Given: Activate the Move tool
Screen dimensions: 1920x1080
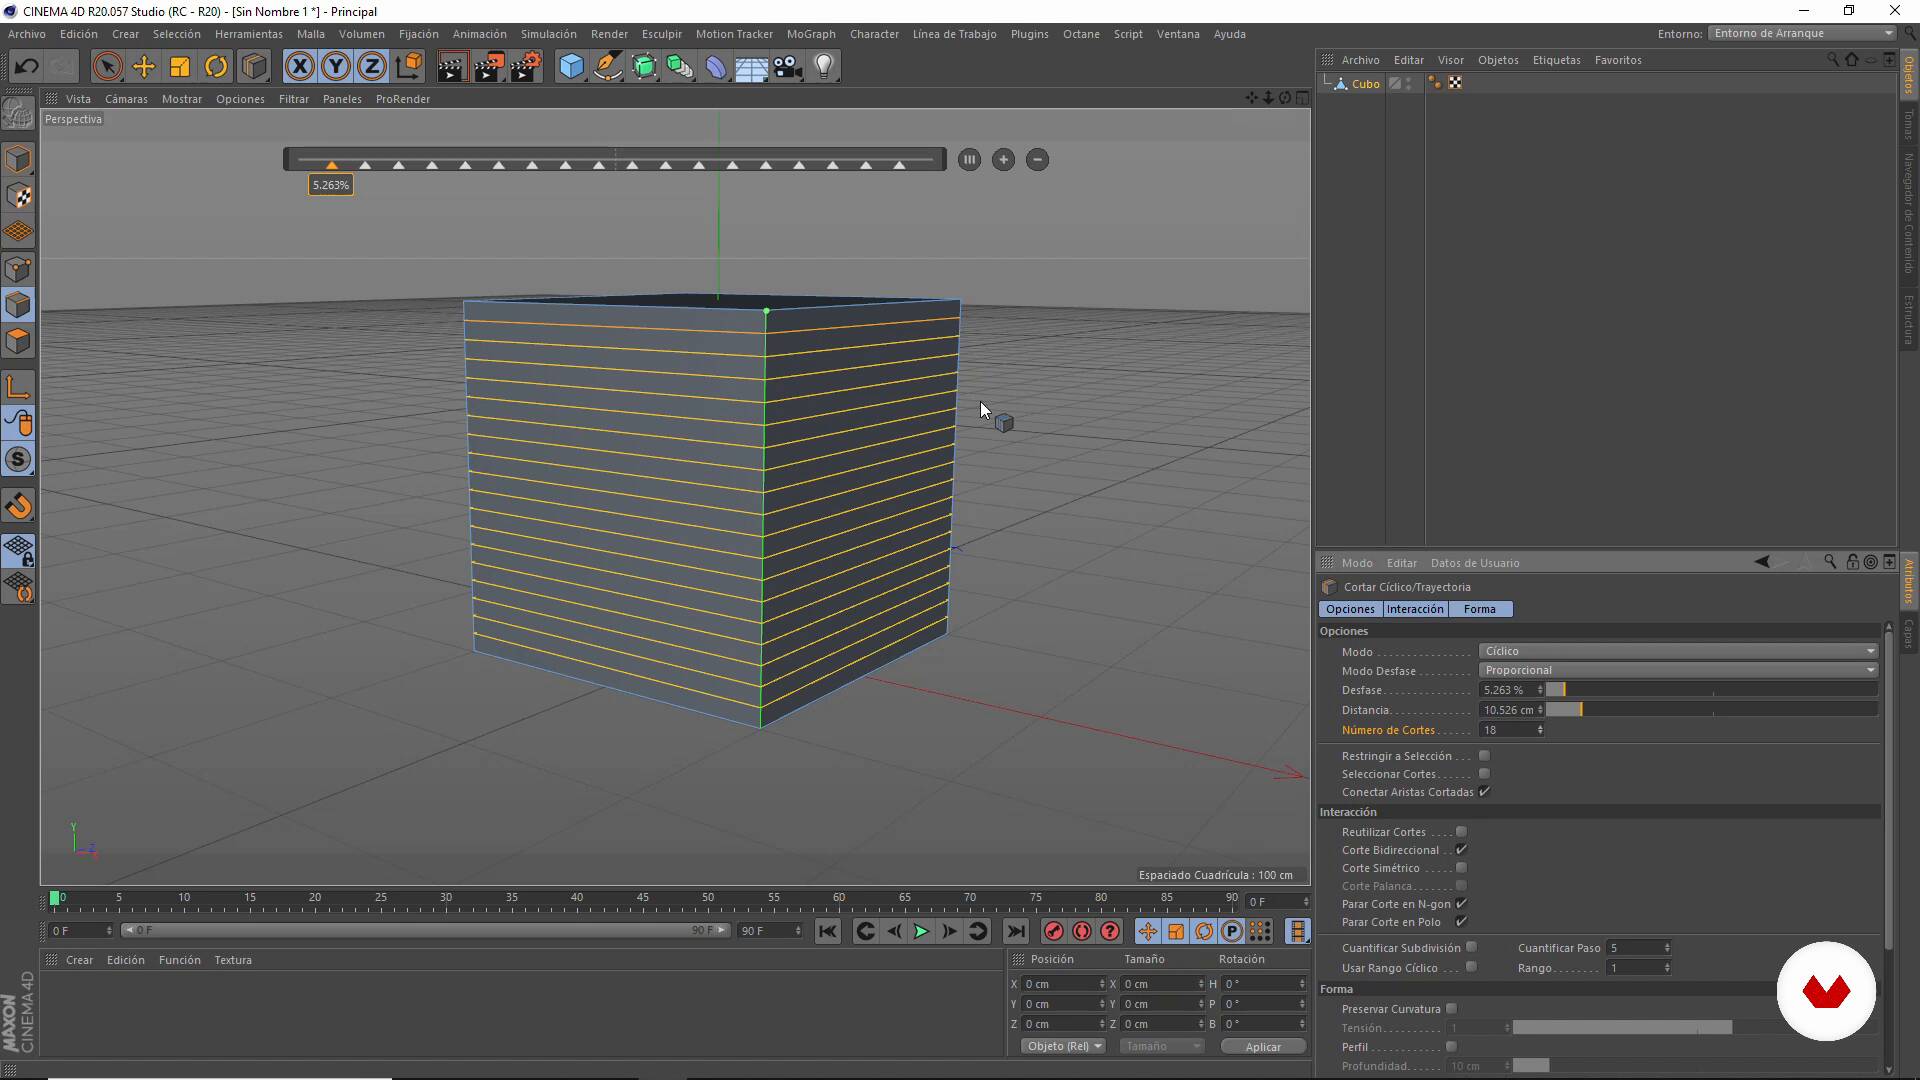Looking at the screenshot, I should pyautogui.click(x=143, y=67).
